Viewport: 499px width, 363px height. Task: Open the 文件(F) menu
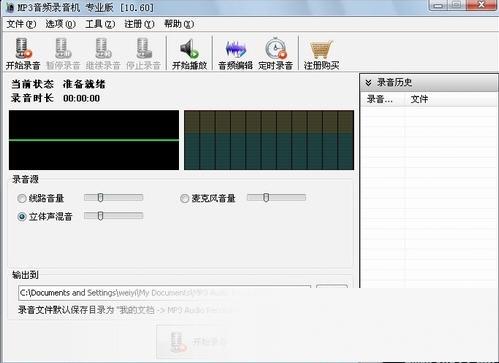pos(21,24)
